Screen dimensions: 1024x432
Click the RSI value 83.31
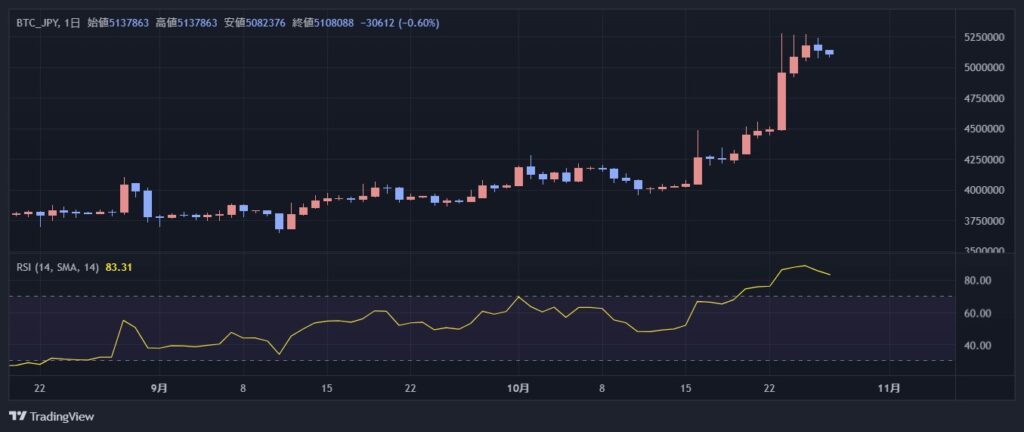(119, 267)
